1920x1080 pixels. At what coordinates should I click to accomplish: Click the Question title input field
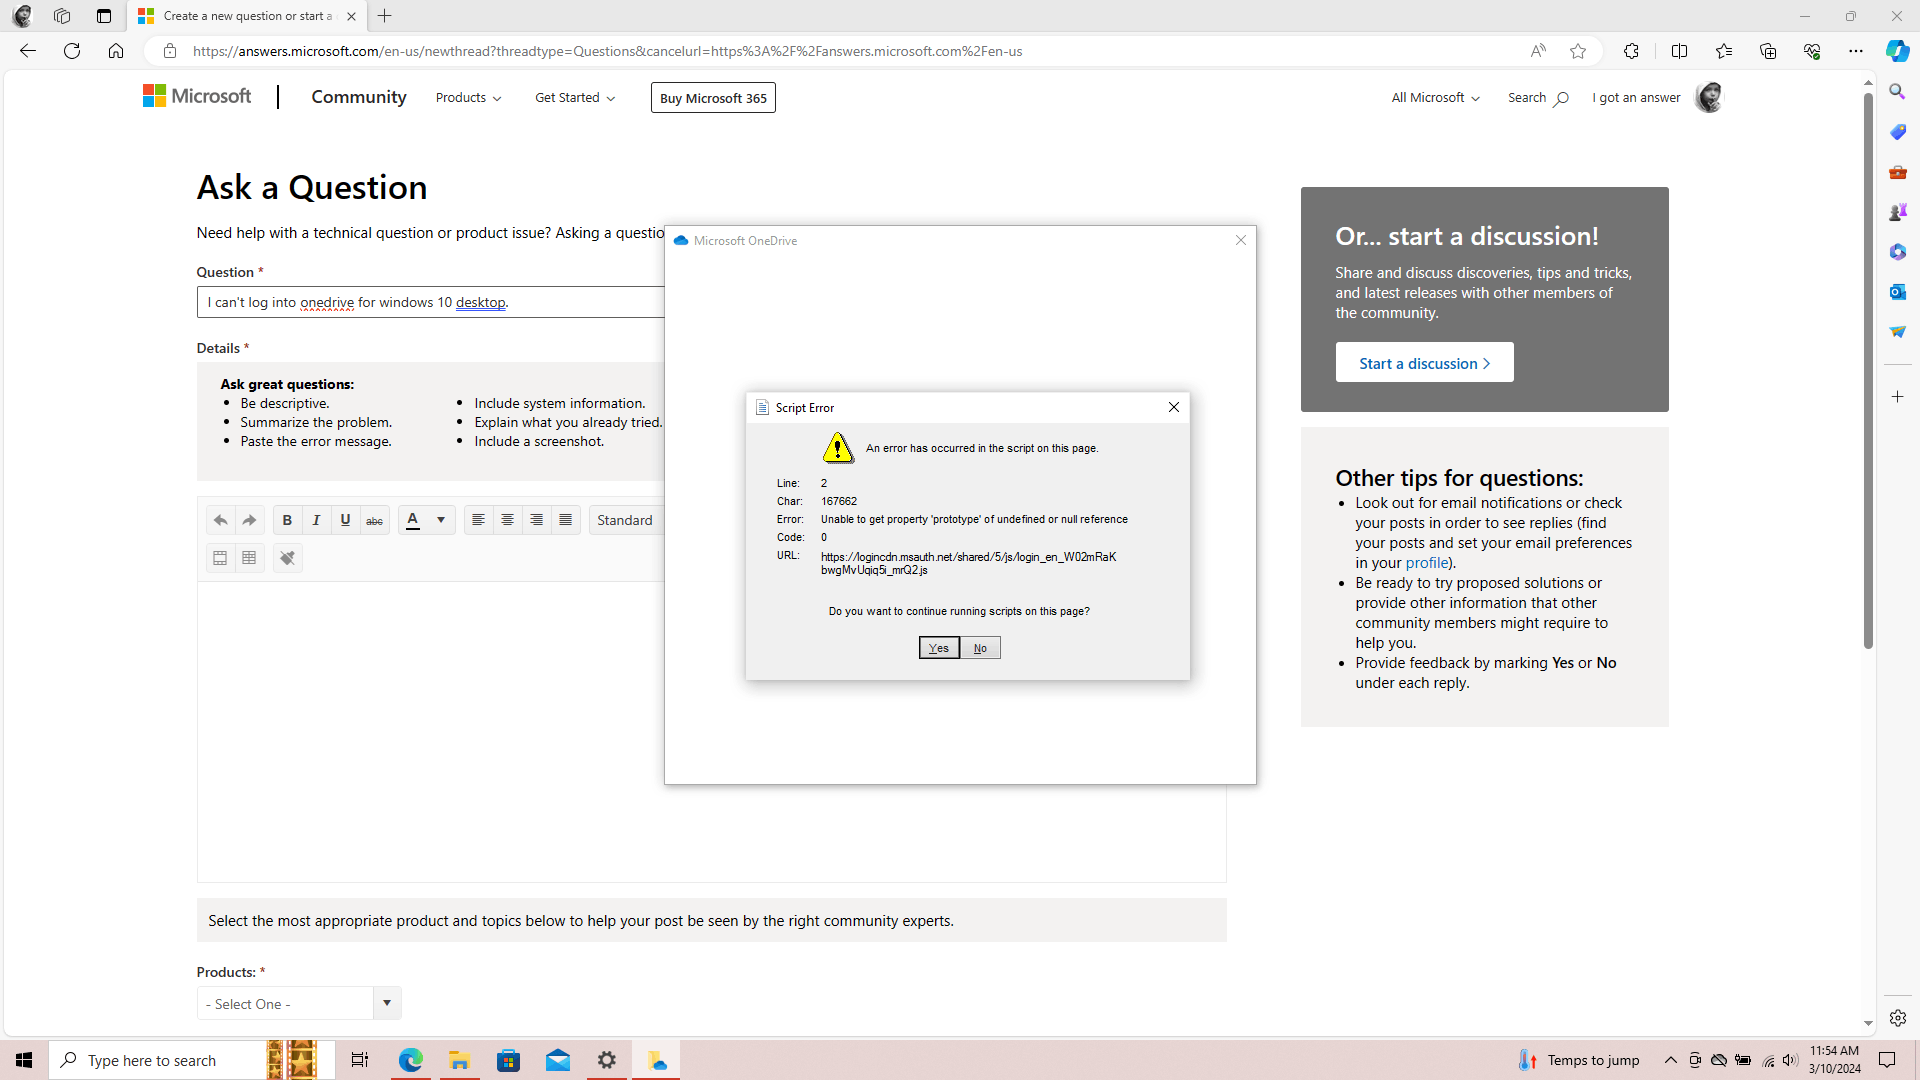pyautogui.click(x=430, y=302)
